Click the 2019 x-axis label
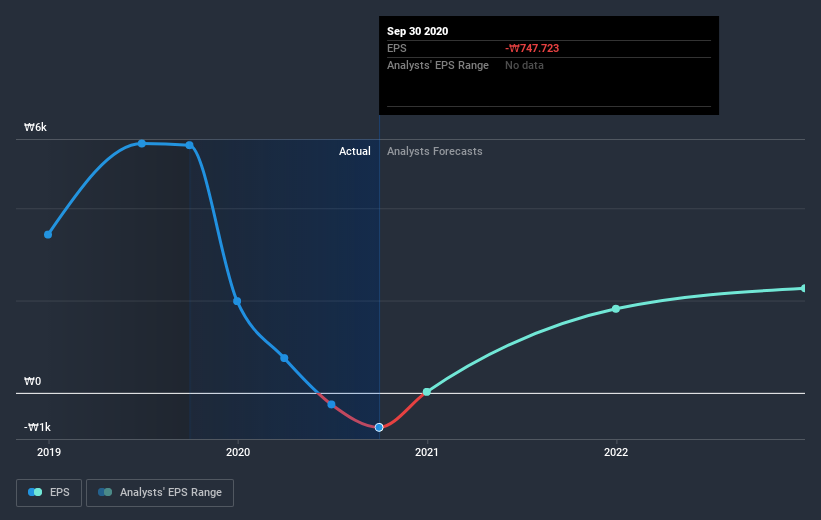 pos(49,452)
